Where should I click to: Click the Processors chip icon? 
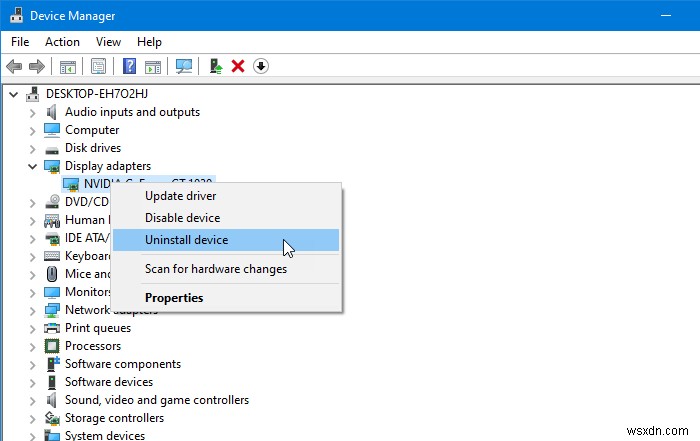(52, 346)
